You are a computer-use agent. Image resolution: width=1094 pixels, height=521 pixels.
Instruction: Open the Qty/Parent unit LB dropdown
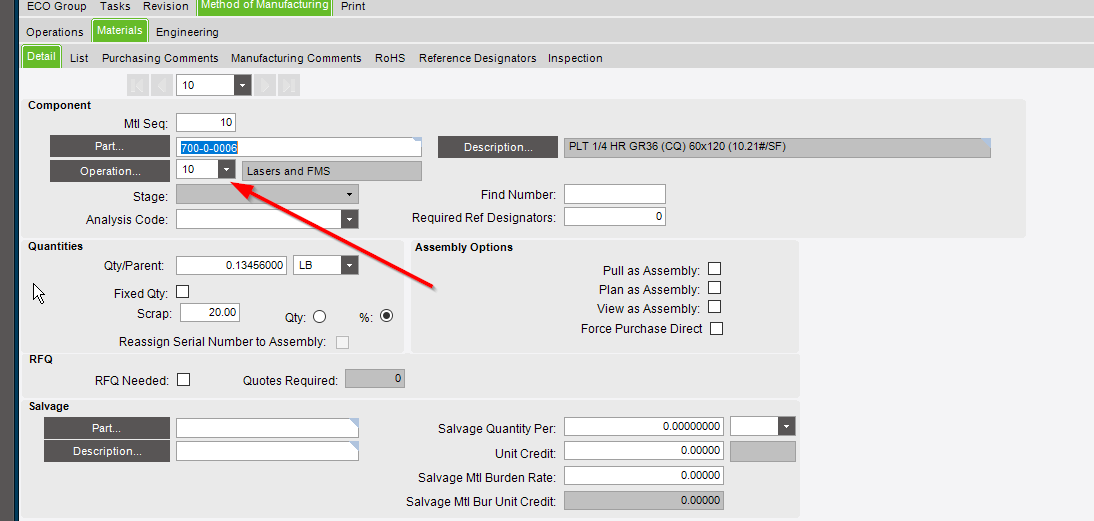tap(350, 265)
